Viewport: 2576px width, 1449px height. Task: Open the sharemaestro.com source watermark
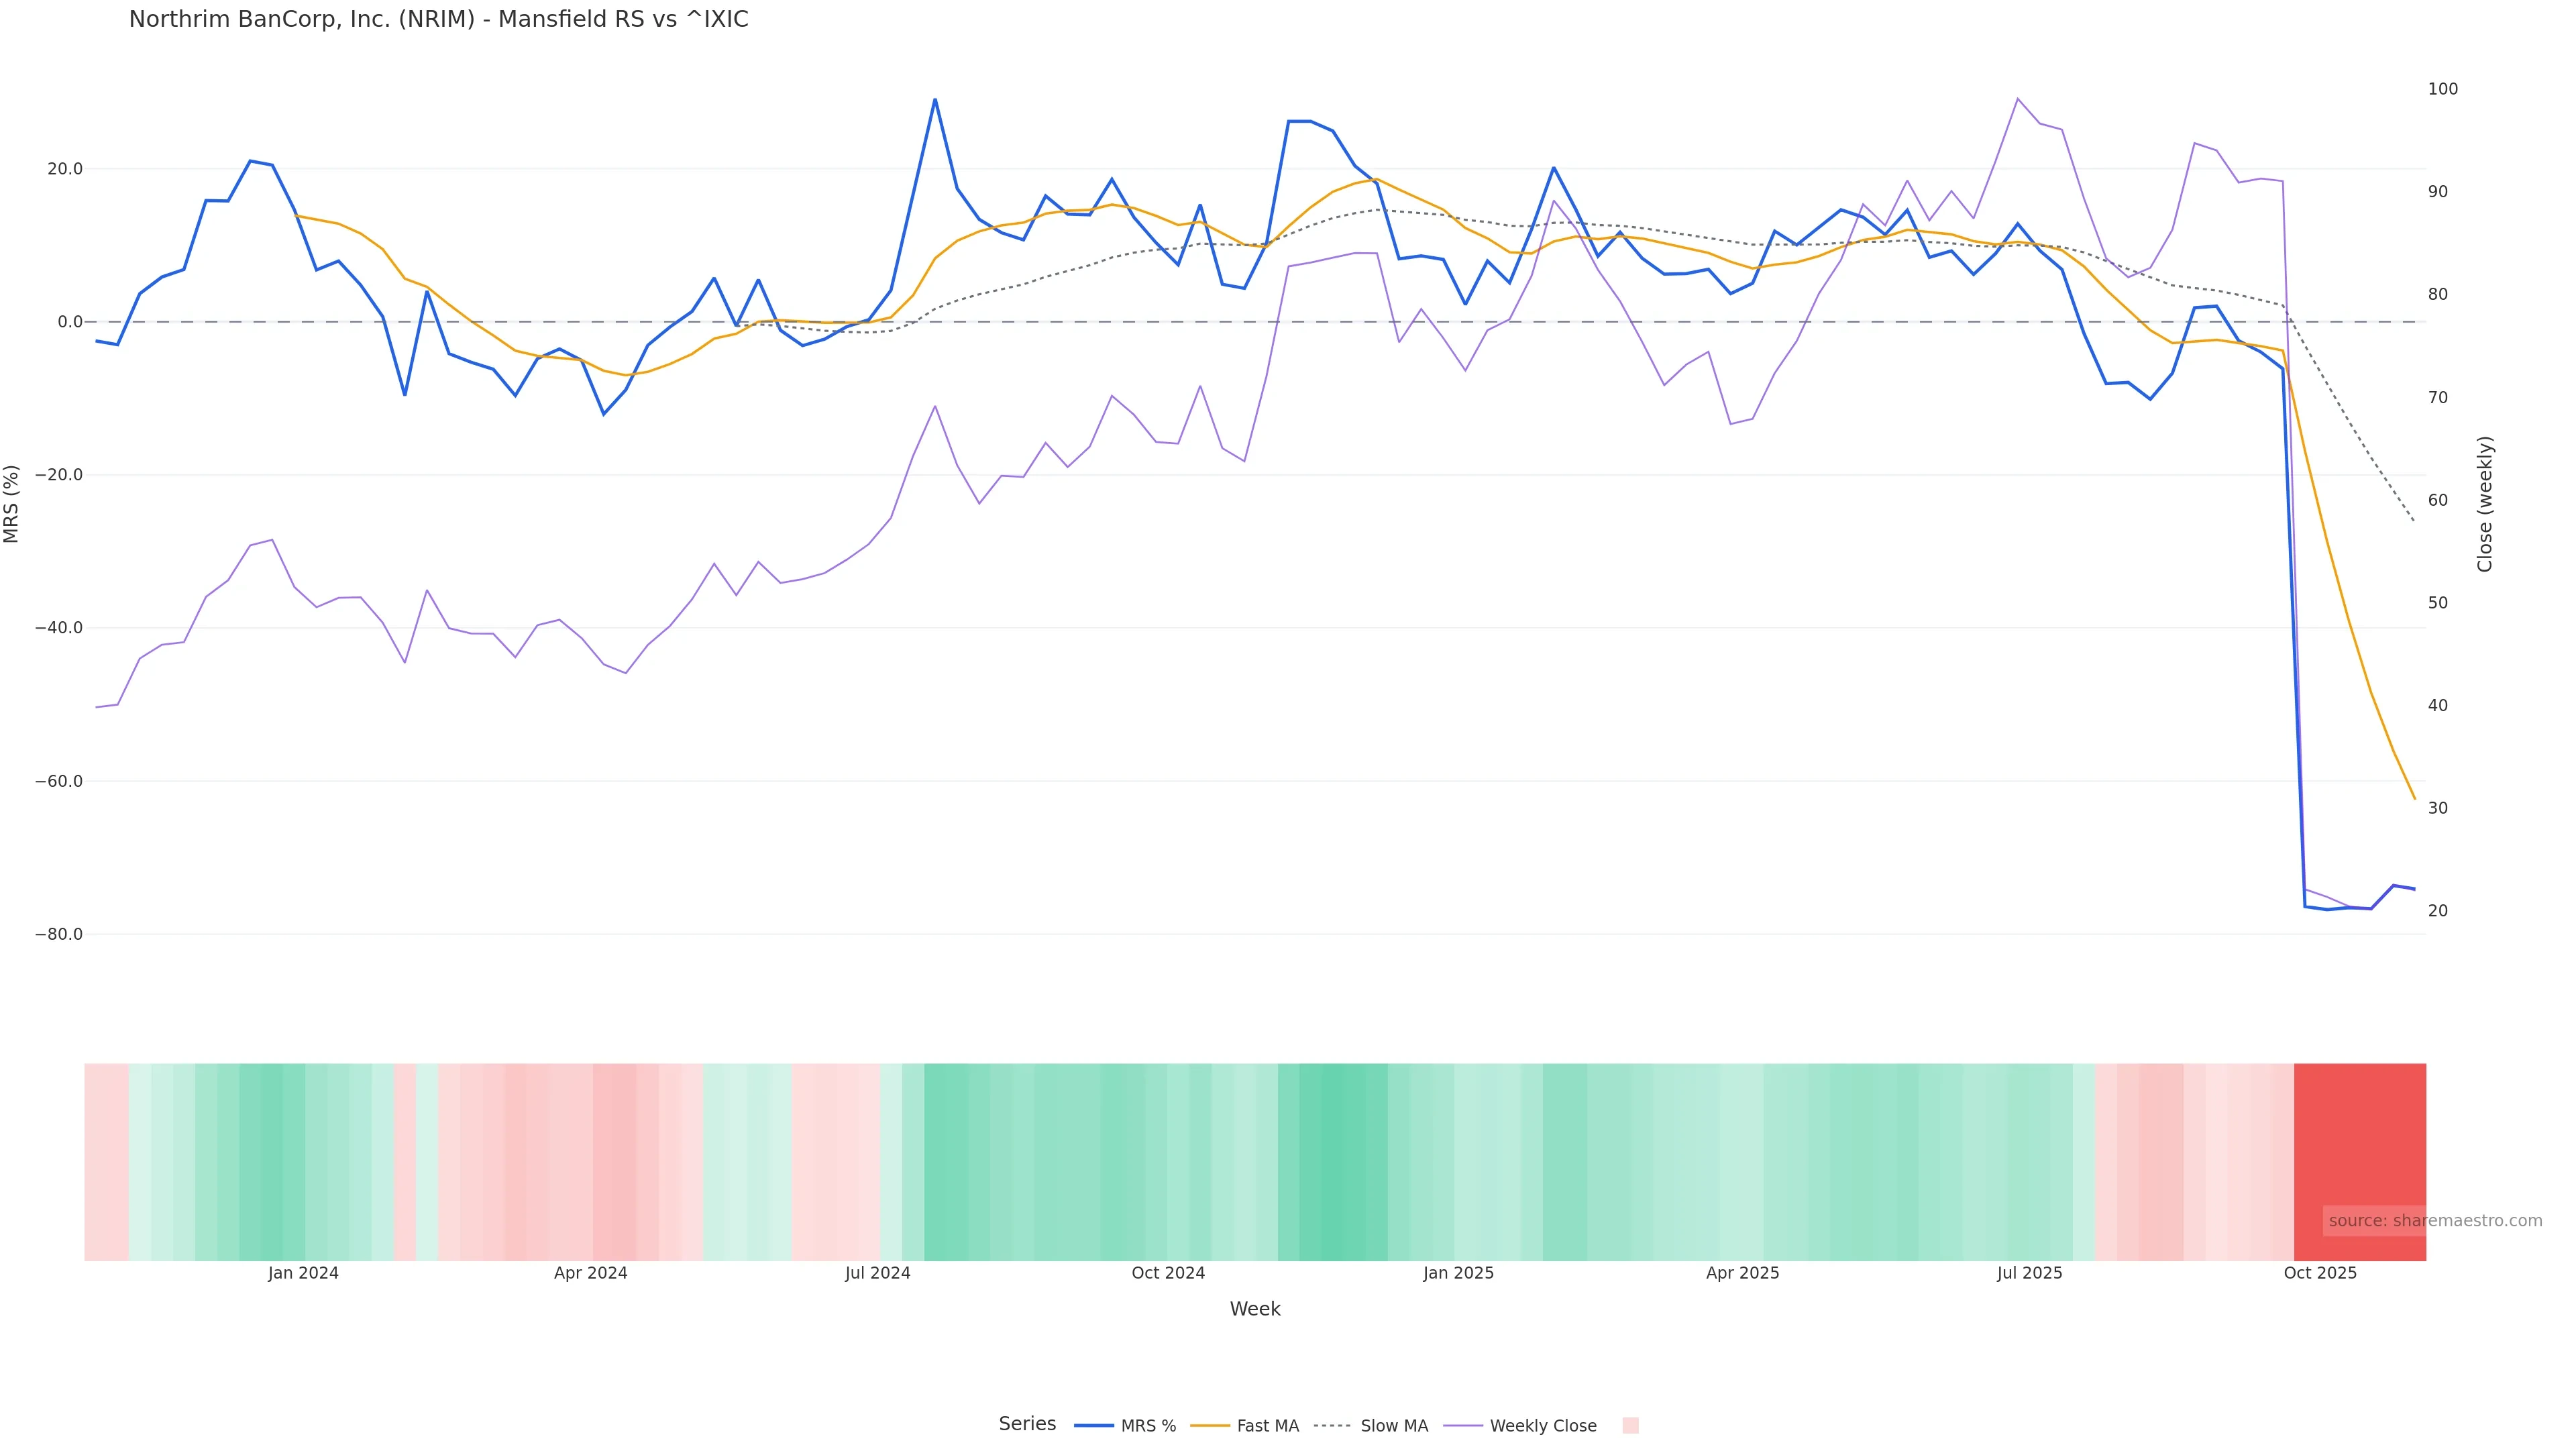[x=2434, y=1221]
